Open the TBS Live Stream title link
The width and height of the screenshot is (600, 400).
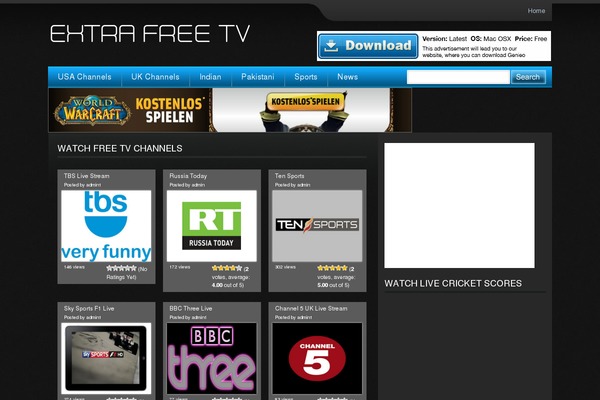[86, 176]
